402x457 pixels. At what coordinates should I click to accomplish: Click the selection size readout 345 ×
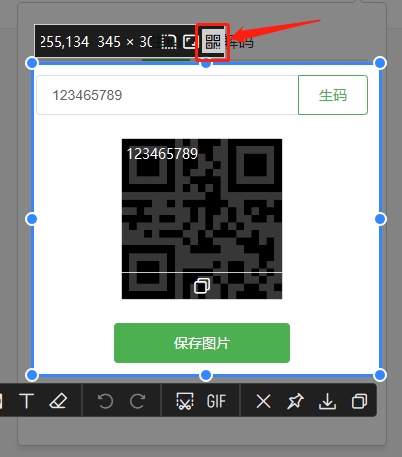pos(115,42)
